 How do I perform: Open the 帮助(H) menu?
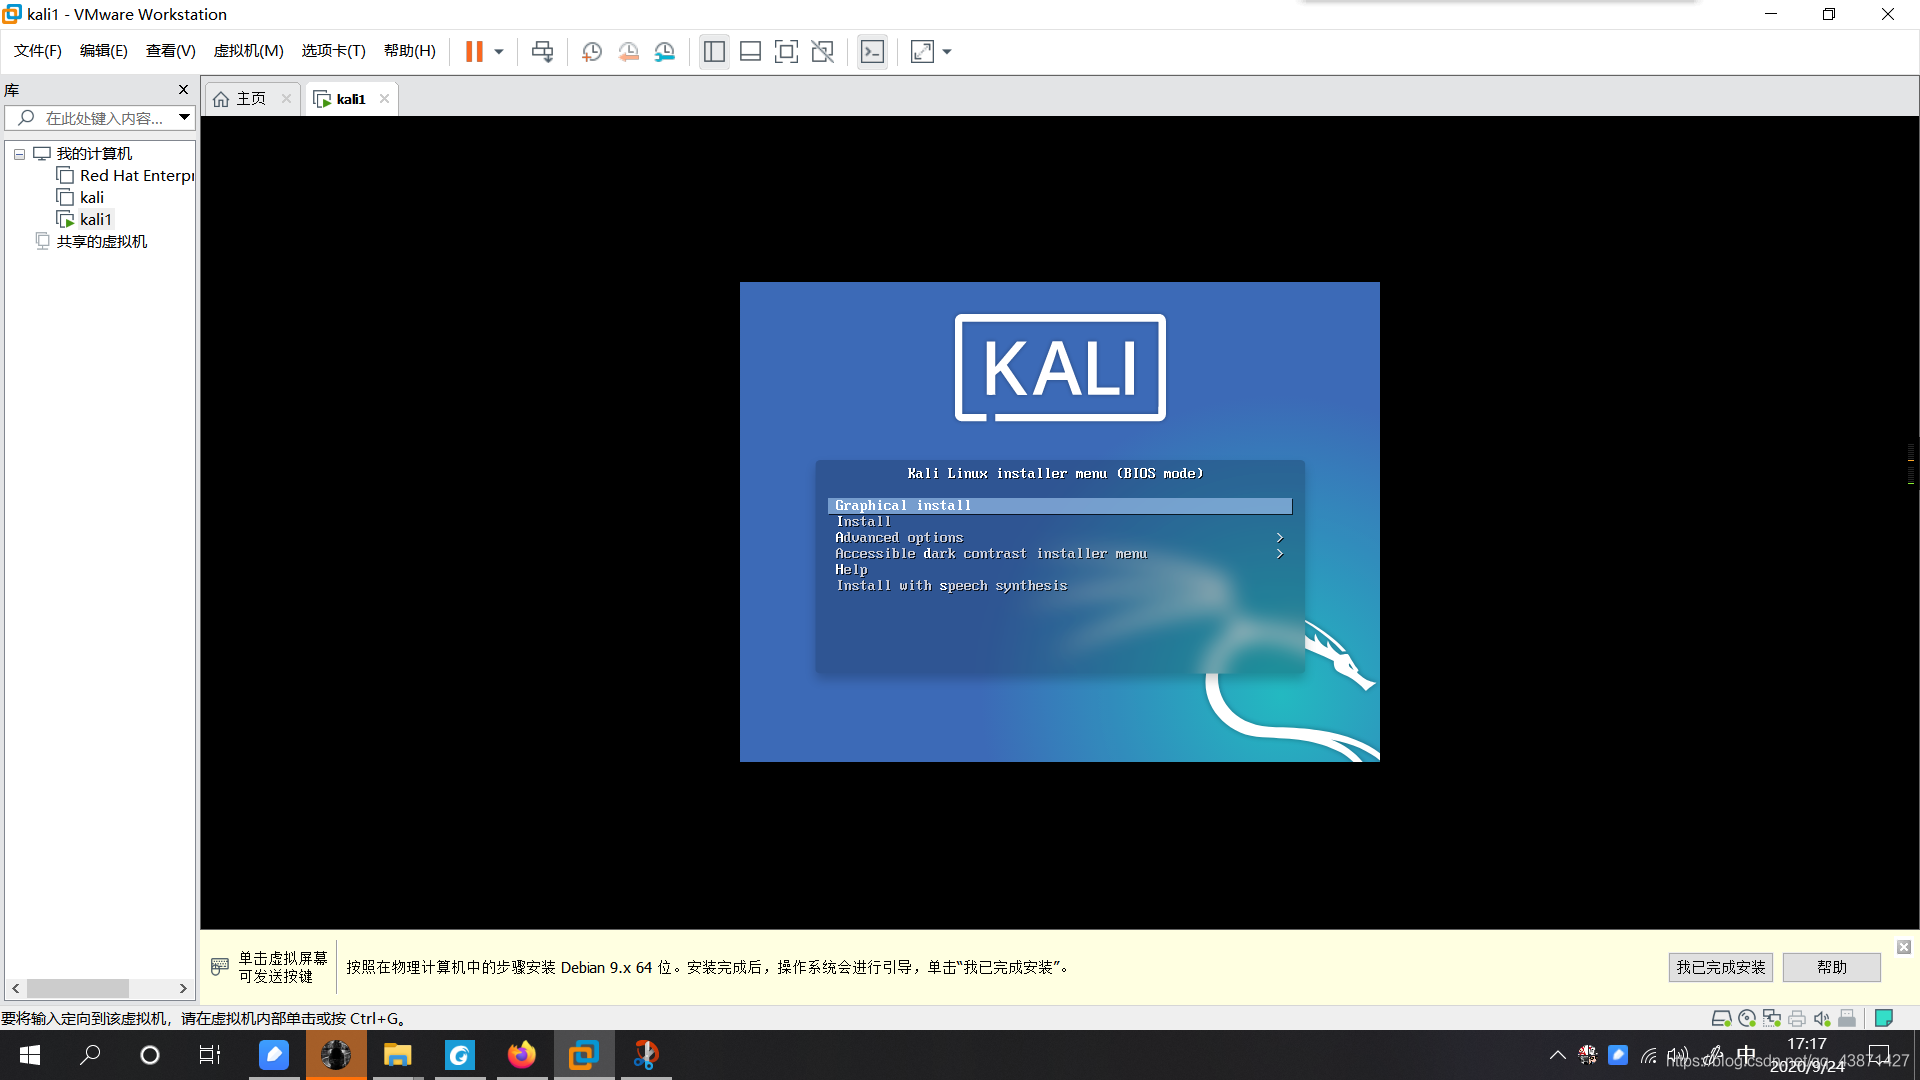point(410,51)
